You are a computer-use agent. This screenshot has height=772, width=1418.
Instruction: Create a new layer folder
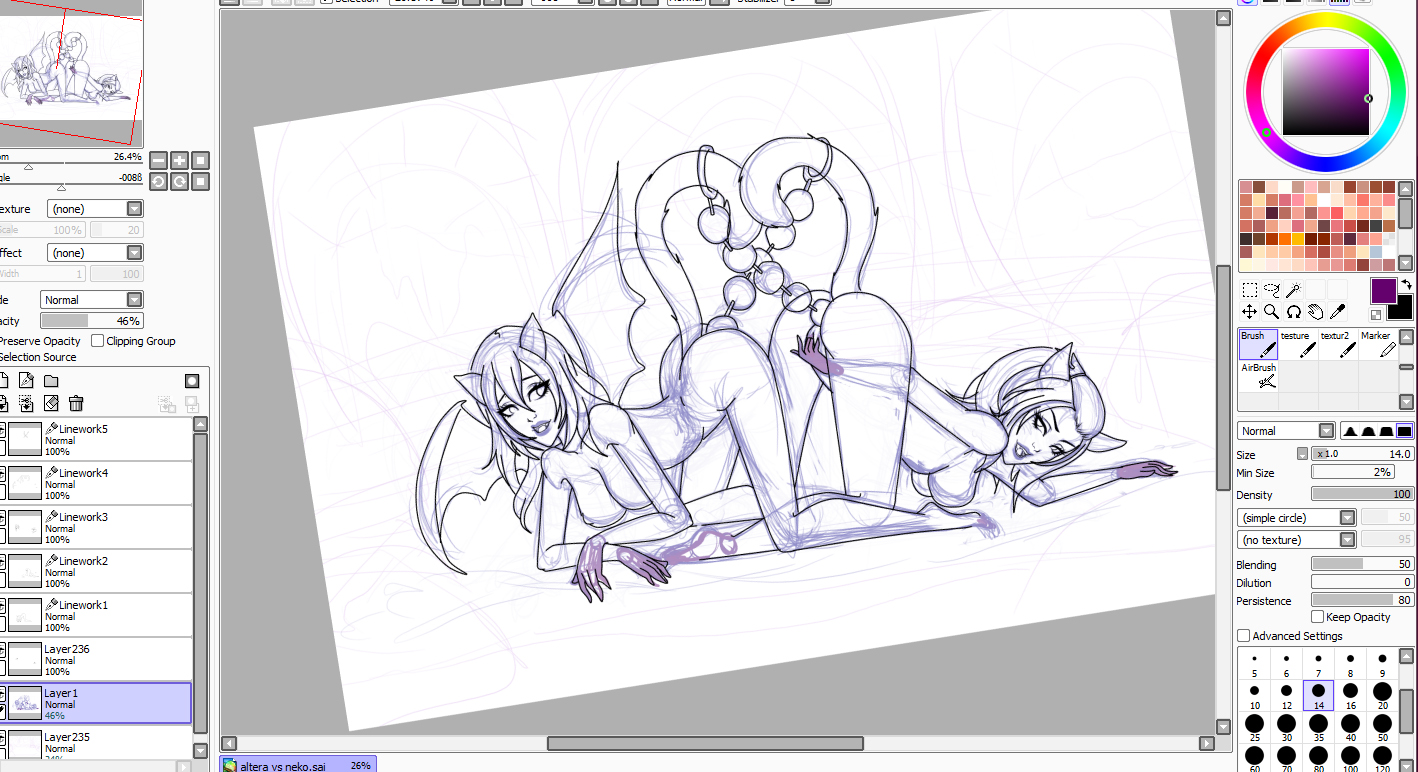51,381
